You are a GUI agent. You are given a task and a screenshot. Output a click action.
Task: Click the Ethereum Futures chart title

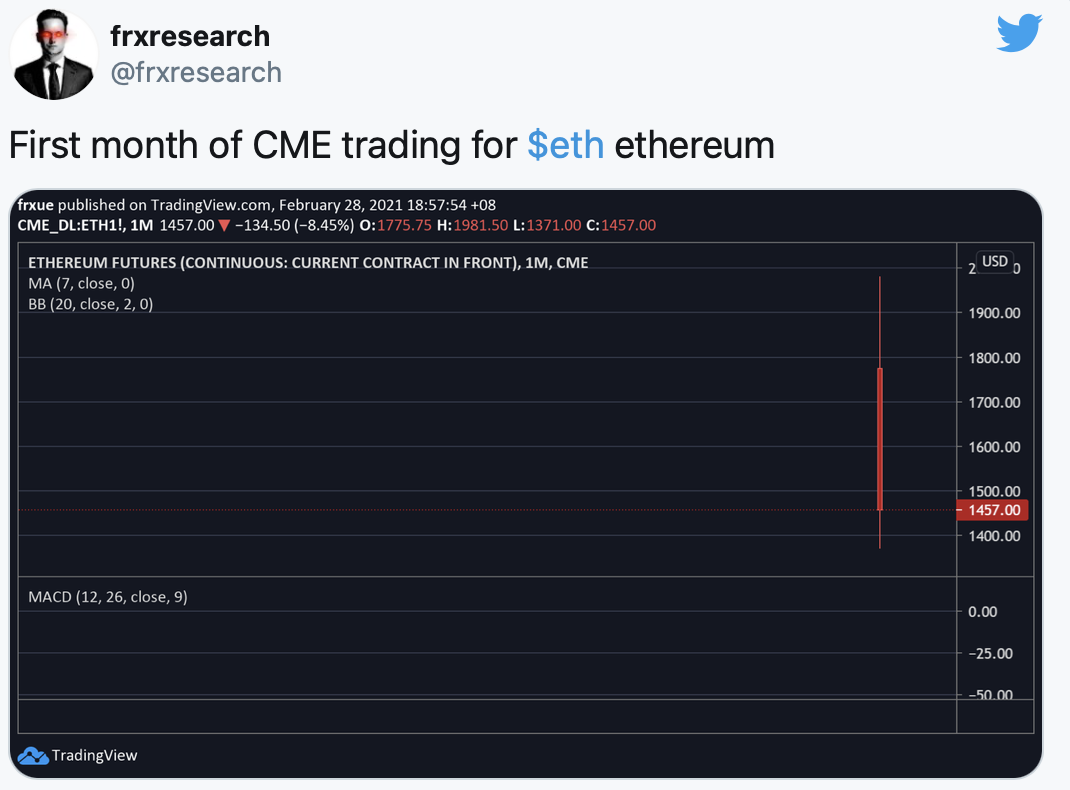308,263
